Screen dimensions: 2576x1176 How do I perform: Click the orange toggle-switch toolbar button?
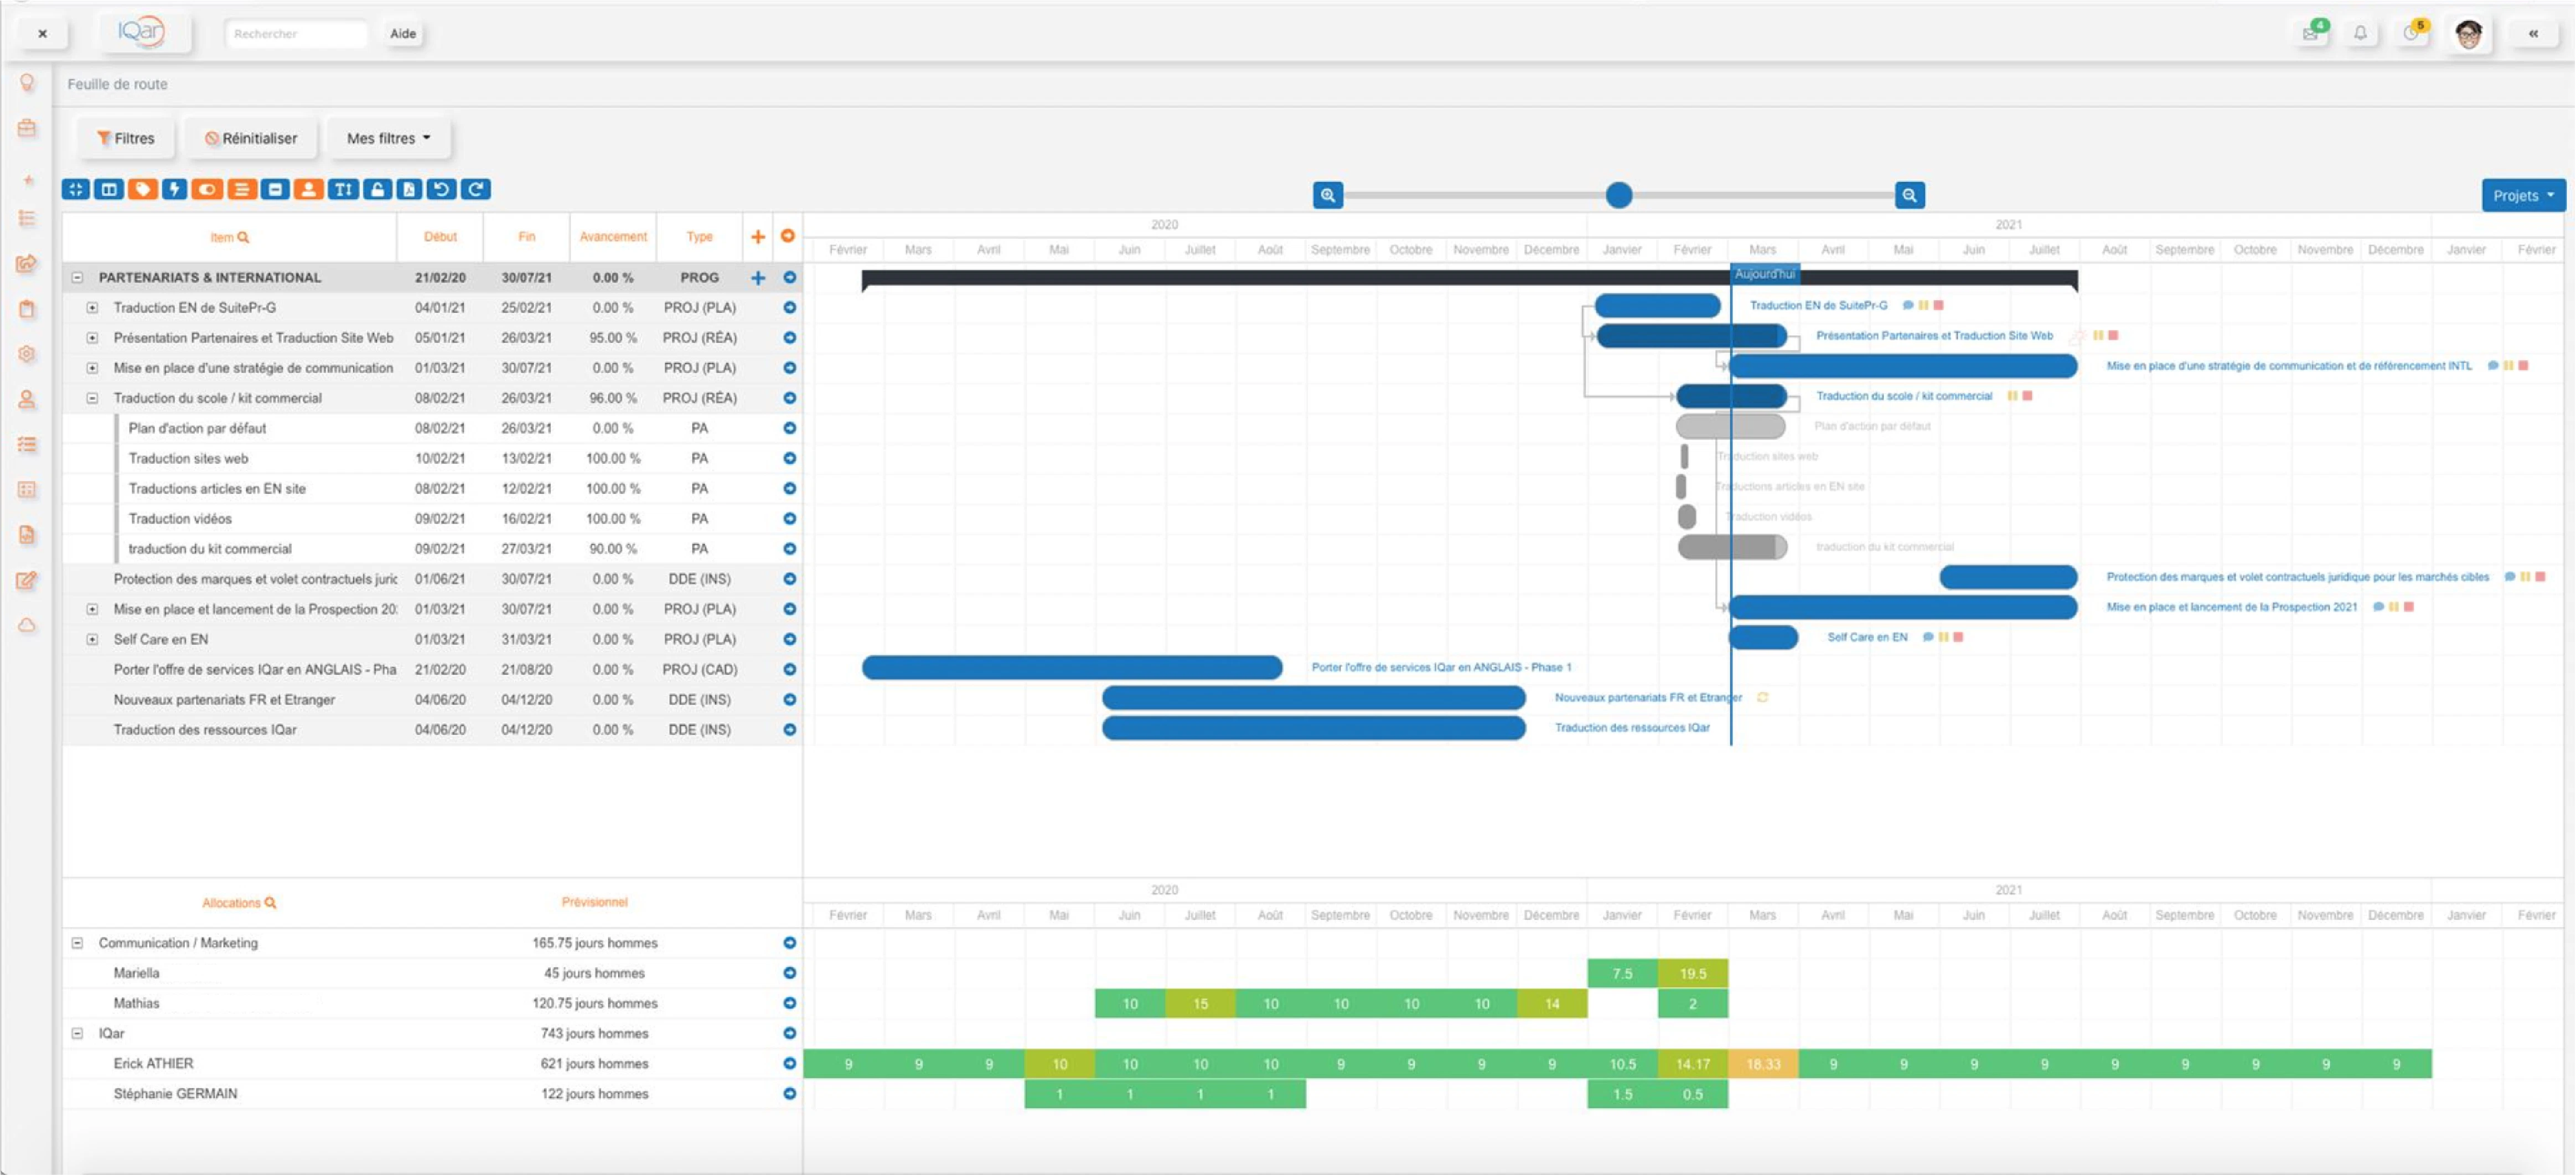click(x=208, y=189)
